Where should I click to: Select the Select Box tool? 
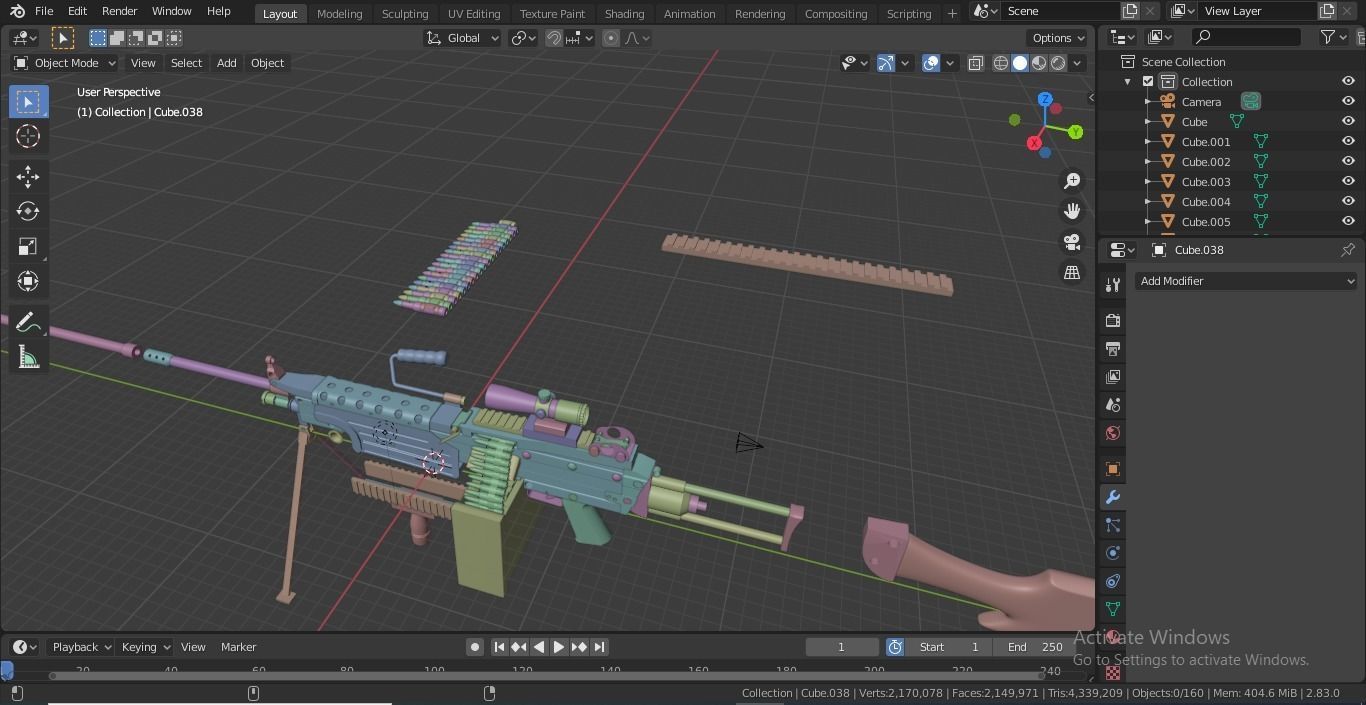tap(28, 102)
